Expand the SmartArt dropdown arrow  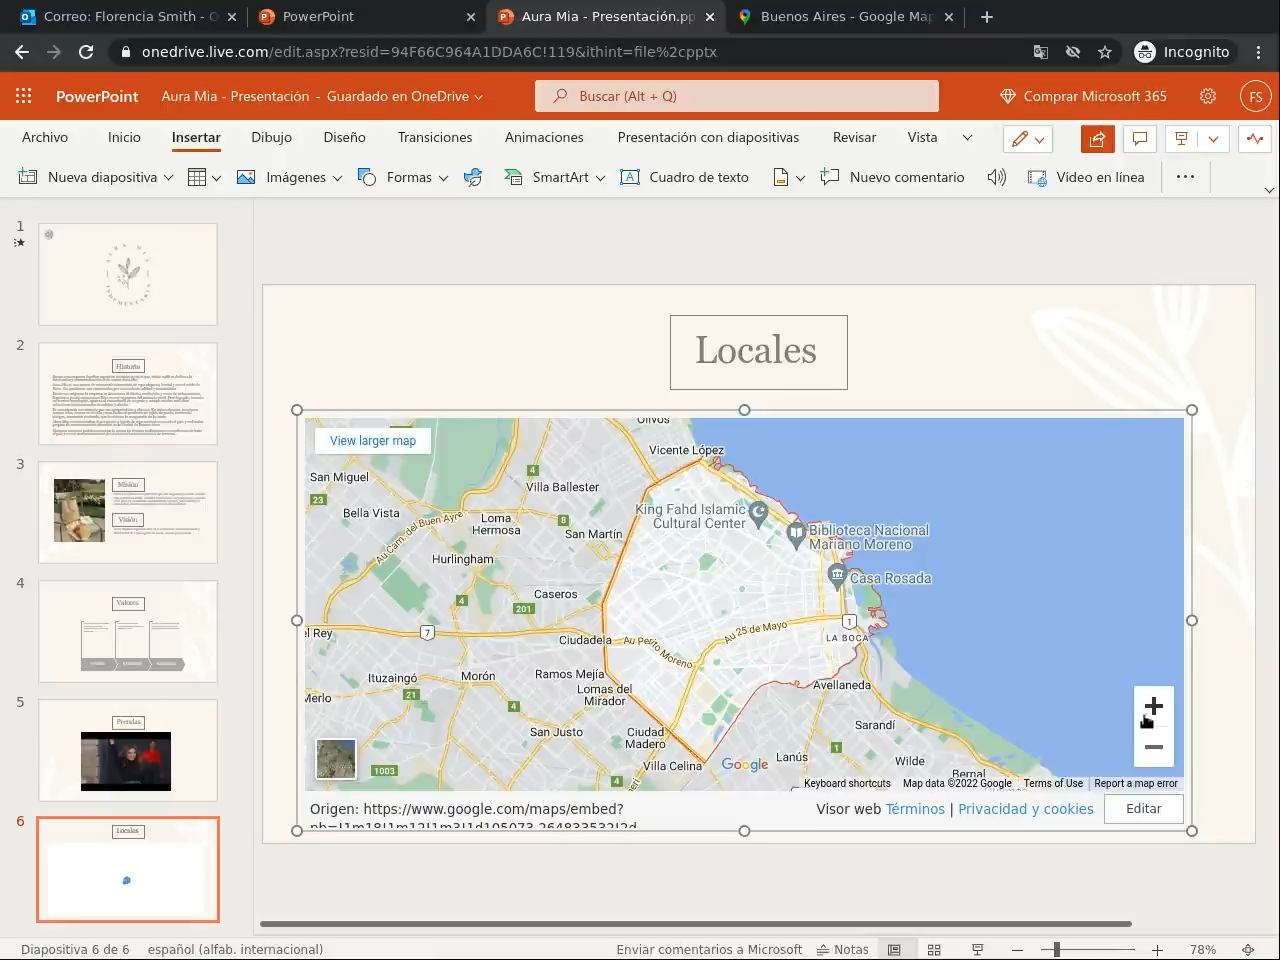click(x=600, y=178)
